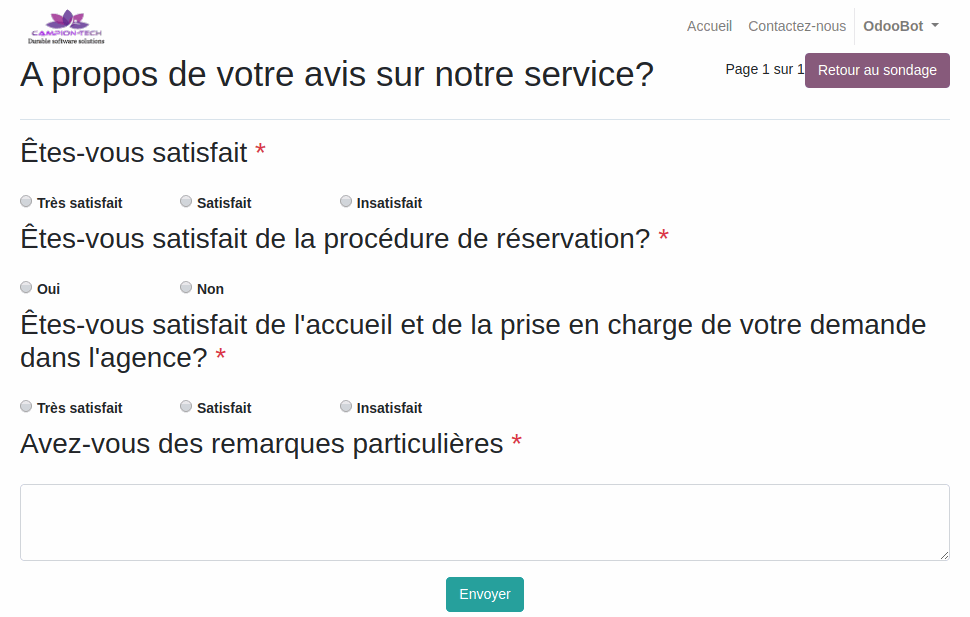Click inside the remarques particulières text area

tap(484, 522)
